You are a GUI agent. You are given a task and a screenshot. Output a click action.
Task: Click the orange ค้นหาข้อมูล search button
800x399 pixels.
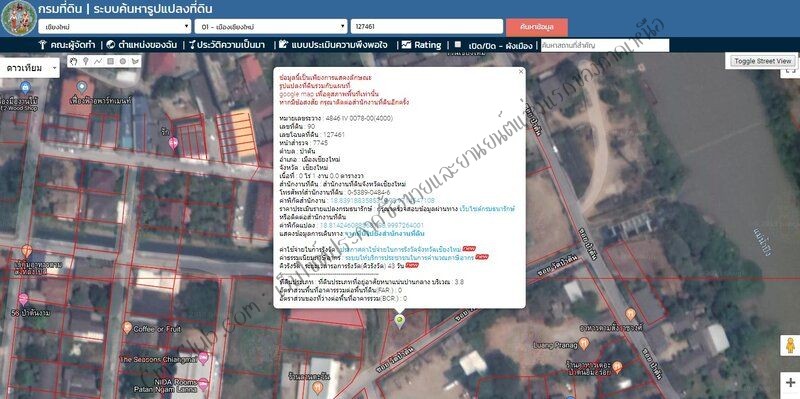coord(537,27)
